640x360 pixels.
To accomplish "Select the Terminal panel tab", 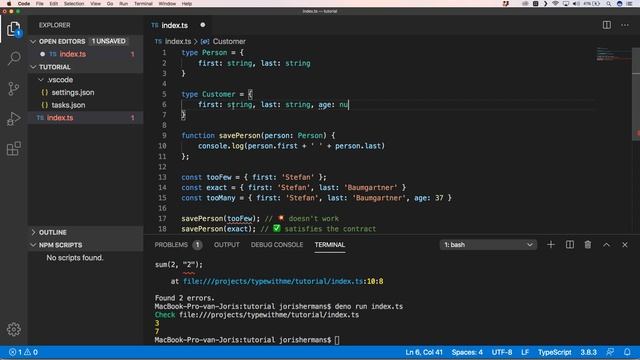I will tap(329, 244).
